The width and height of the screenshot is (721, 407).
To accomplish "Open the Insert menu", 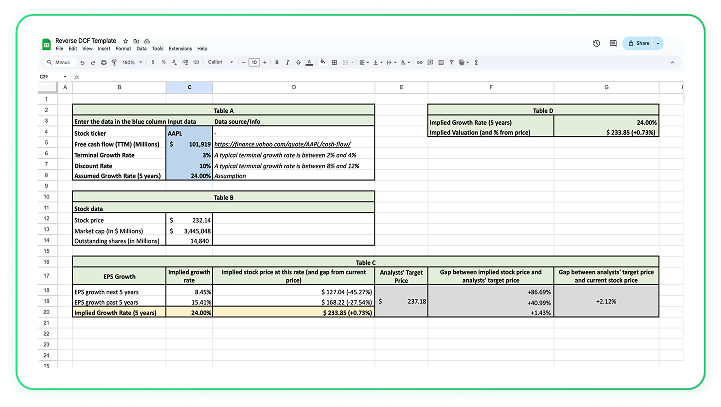I will (104, 48).
